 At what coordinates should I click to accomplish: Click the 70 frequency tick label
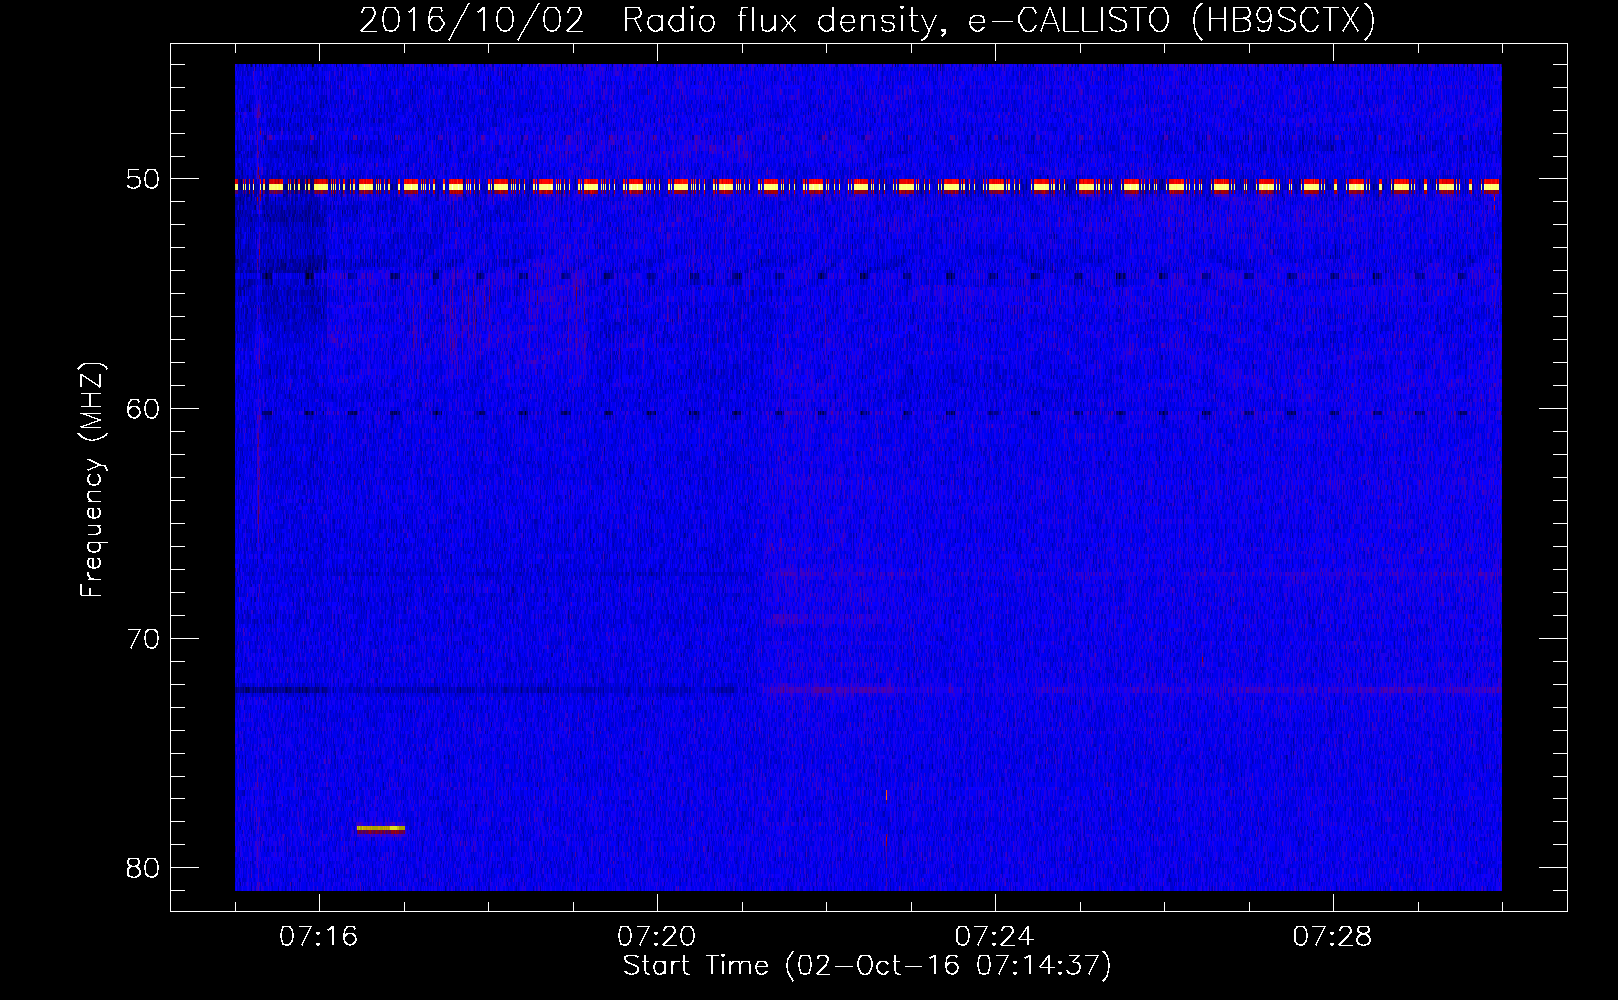(142, 638)
